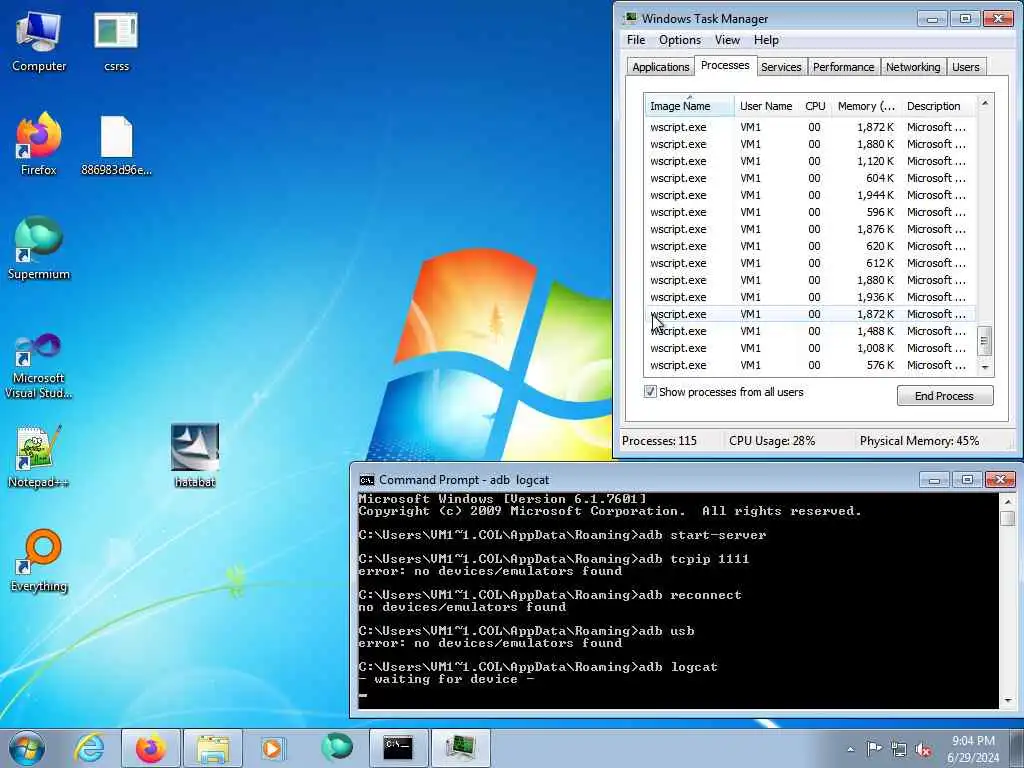Click process list scrollbar down arrow
The image size is (1024, 768).
(985, 368)
